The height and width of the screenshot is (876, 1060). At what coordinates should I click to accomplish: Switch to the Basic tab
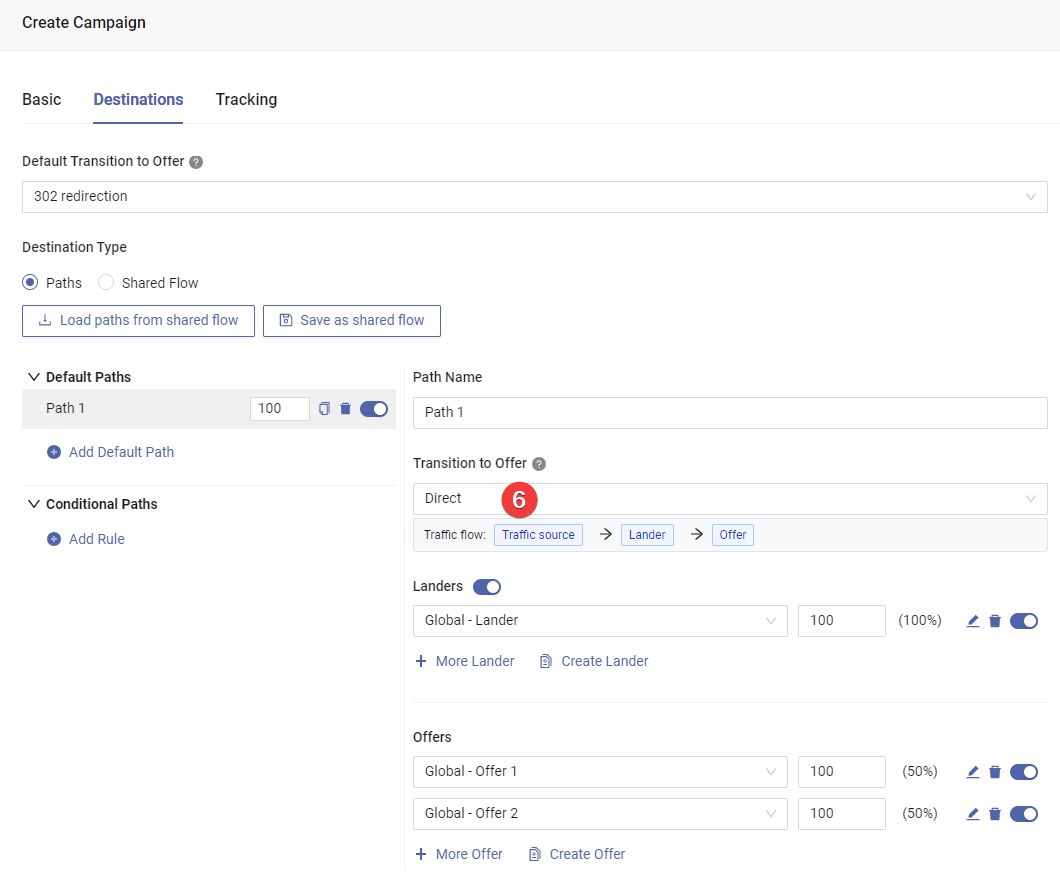41,99
